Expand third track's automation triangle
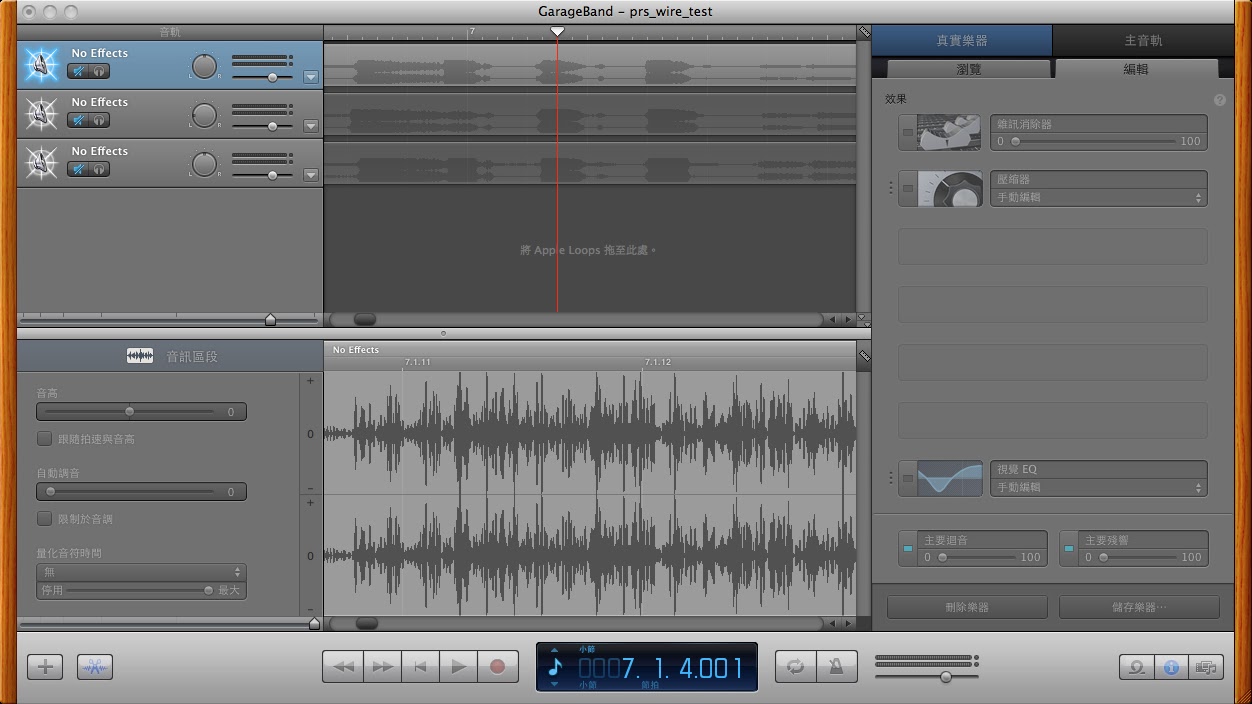This screenshot has width=1252, height=704. click(x=310, y=175)
